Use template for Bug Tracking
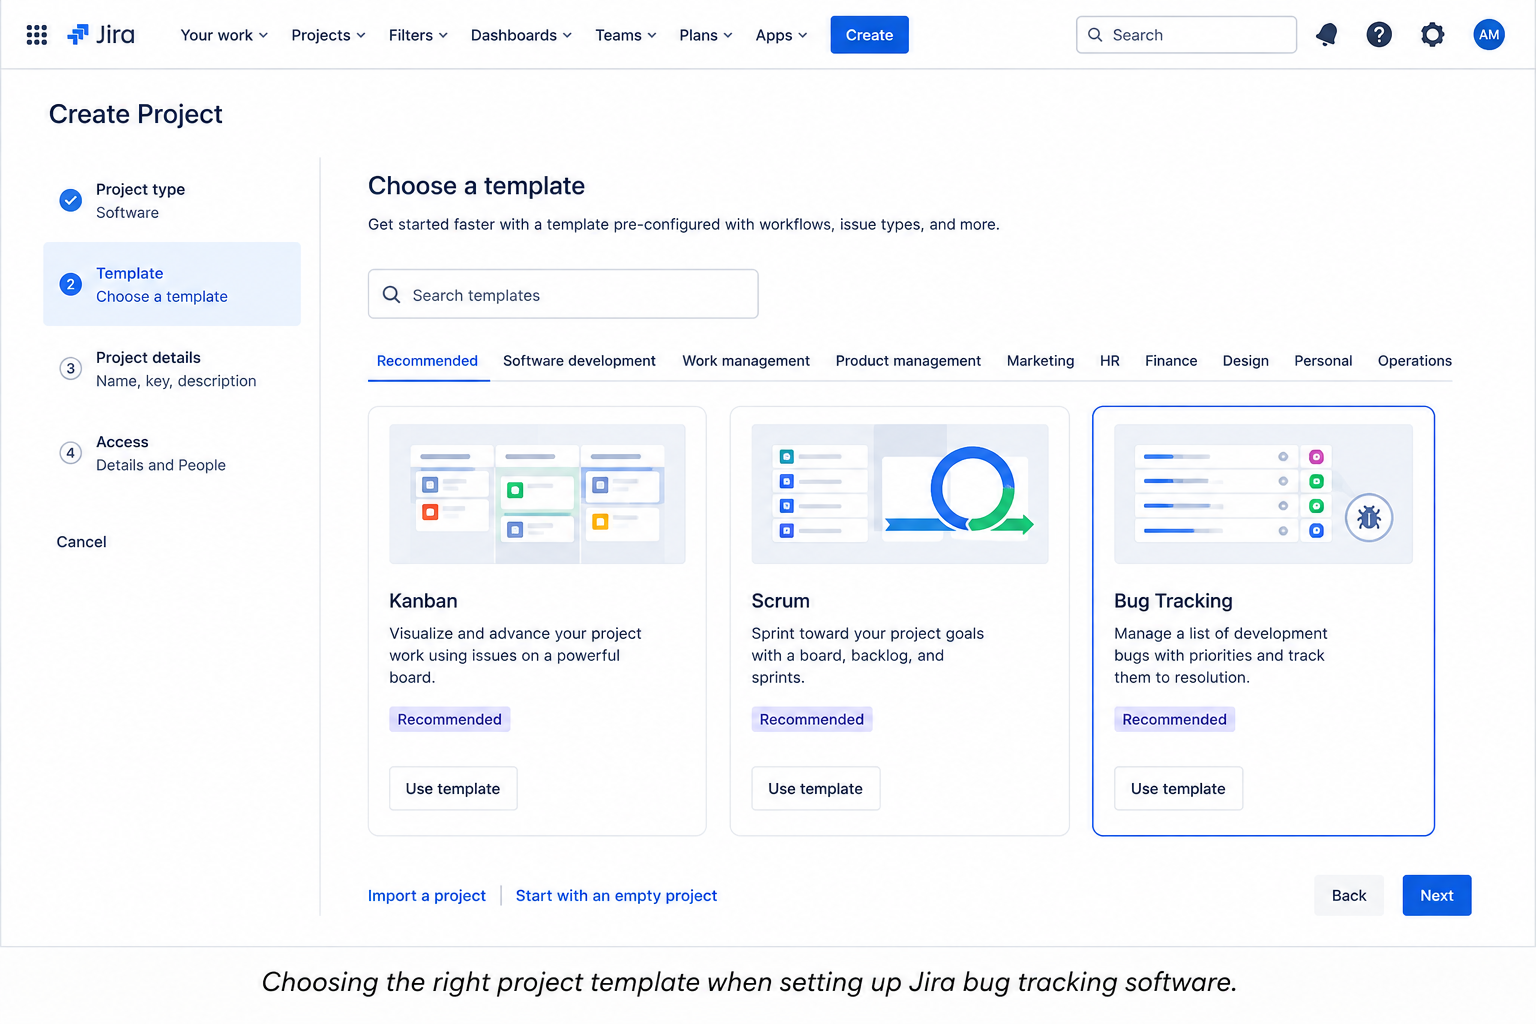Screen dimensions: 1536x1024 pyautogui.click(x=1178, y=788)
